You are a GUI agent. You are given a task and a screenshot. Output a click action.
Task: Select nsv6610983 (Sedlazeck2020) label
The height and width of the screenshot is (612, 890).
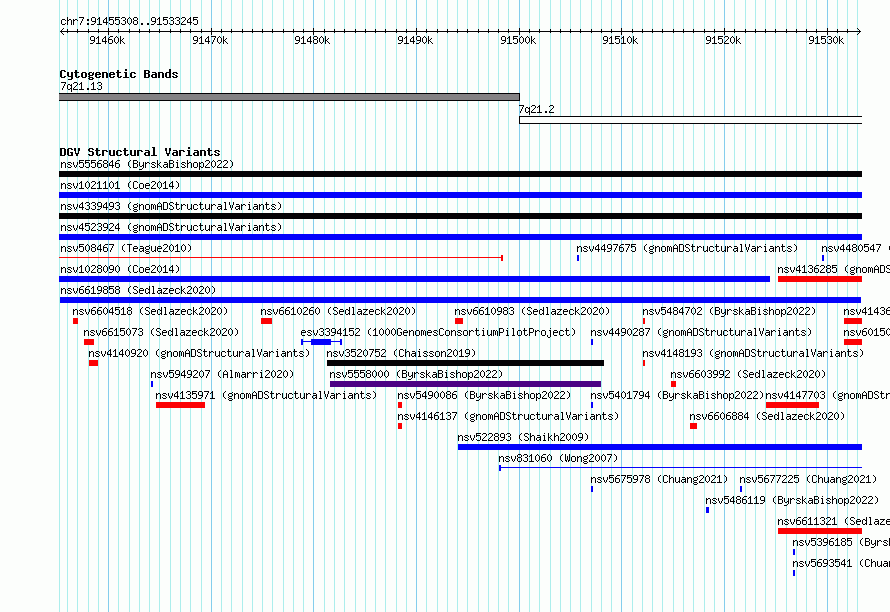click(532, 311)
